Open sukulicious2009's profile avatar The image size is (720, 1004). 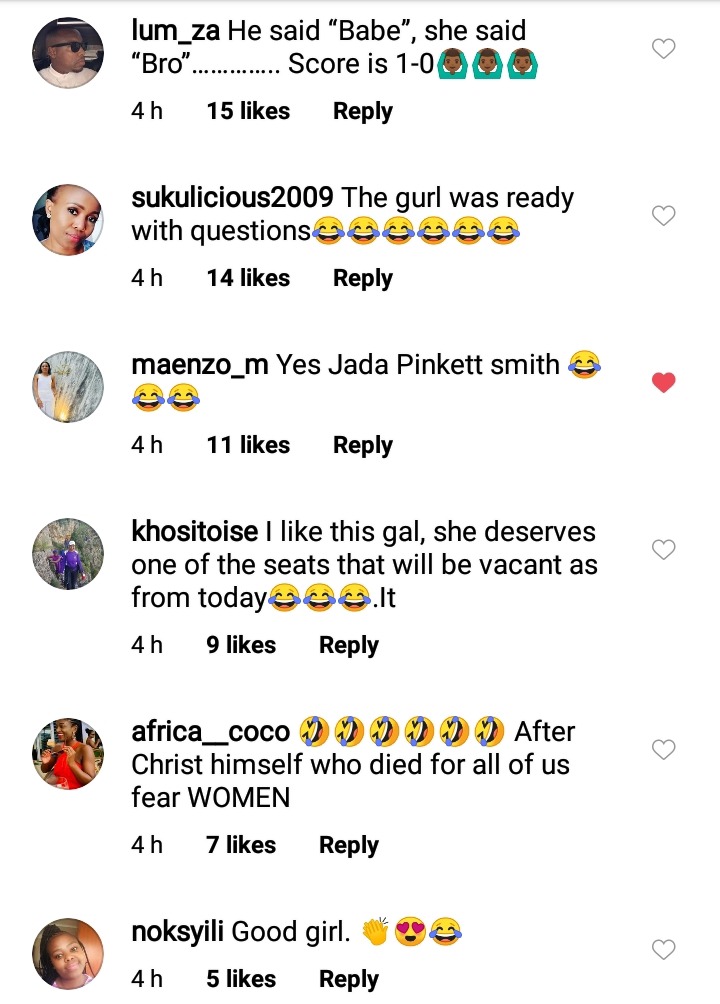(x=68, y=220)
